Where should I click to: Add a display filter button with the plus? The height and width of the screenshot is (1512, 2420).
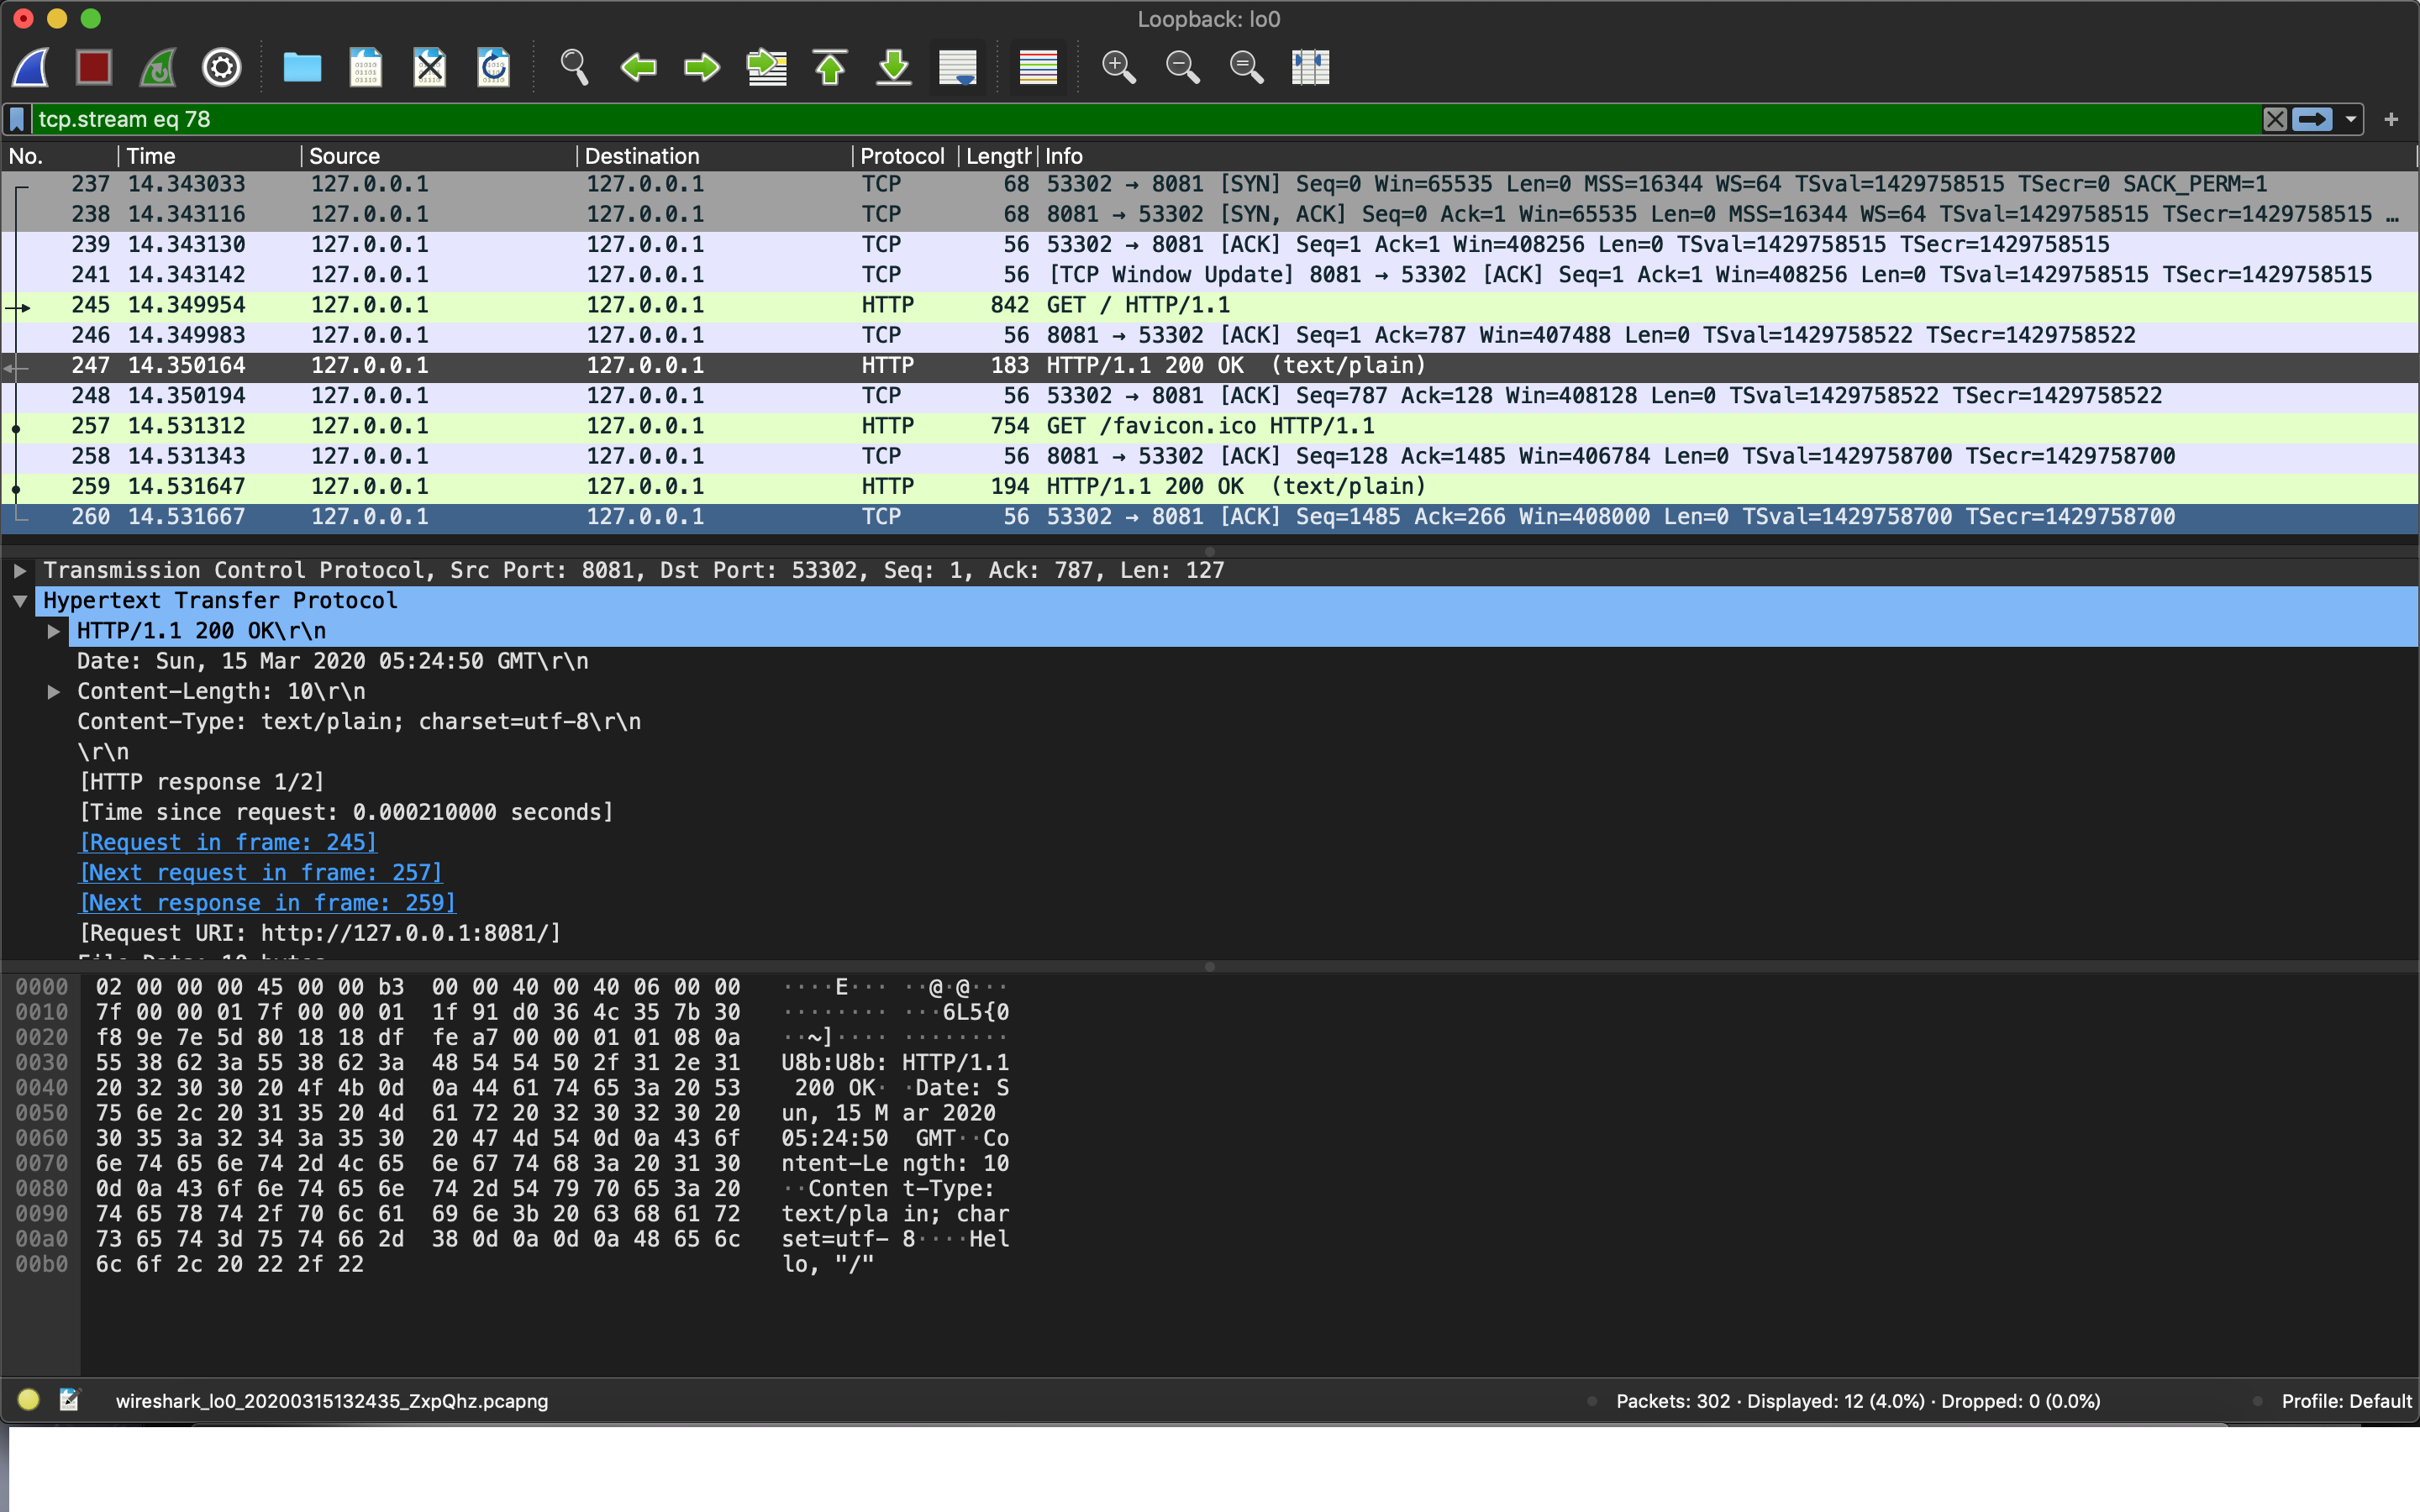2391,119
